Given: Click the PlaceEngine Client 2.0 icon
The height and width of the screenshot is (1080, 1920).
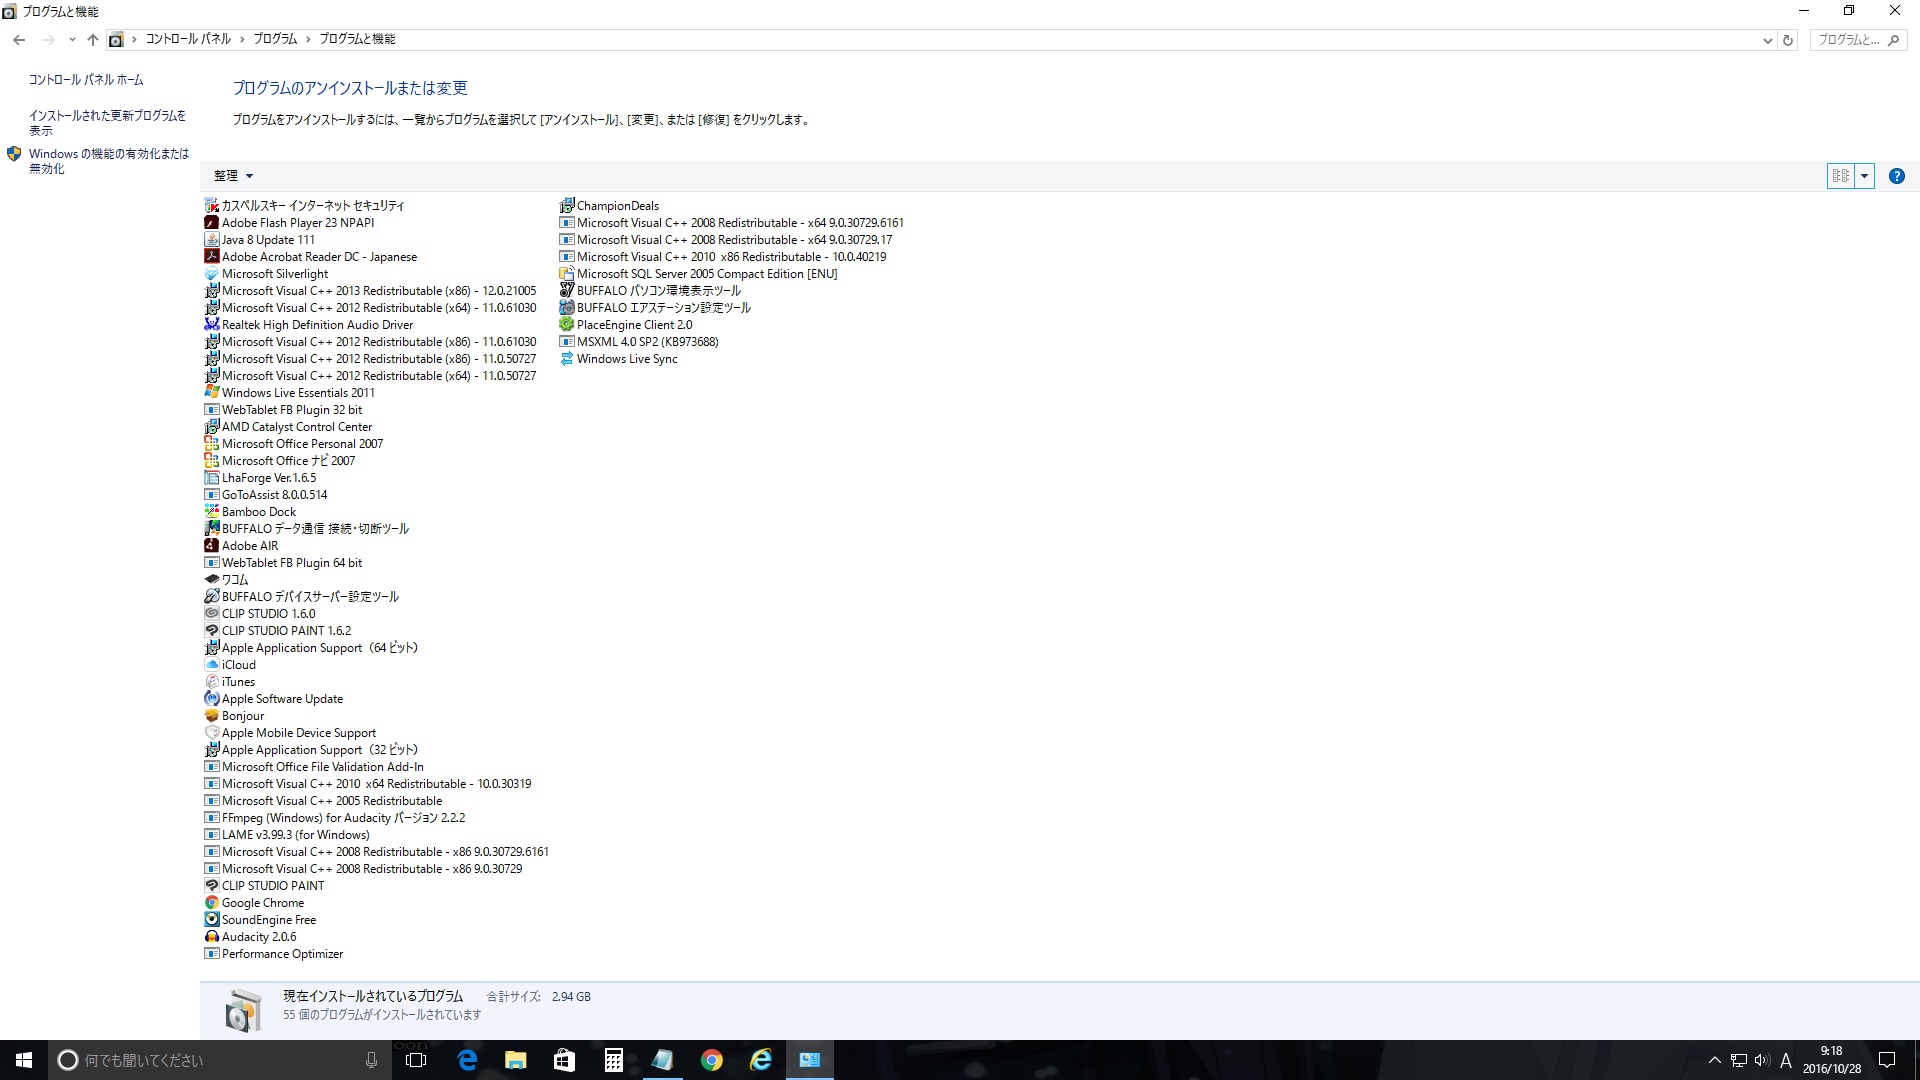Looking at the screenshot, I should click(567, 325).
